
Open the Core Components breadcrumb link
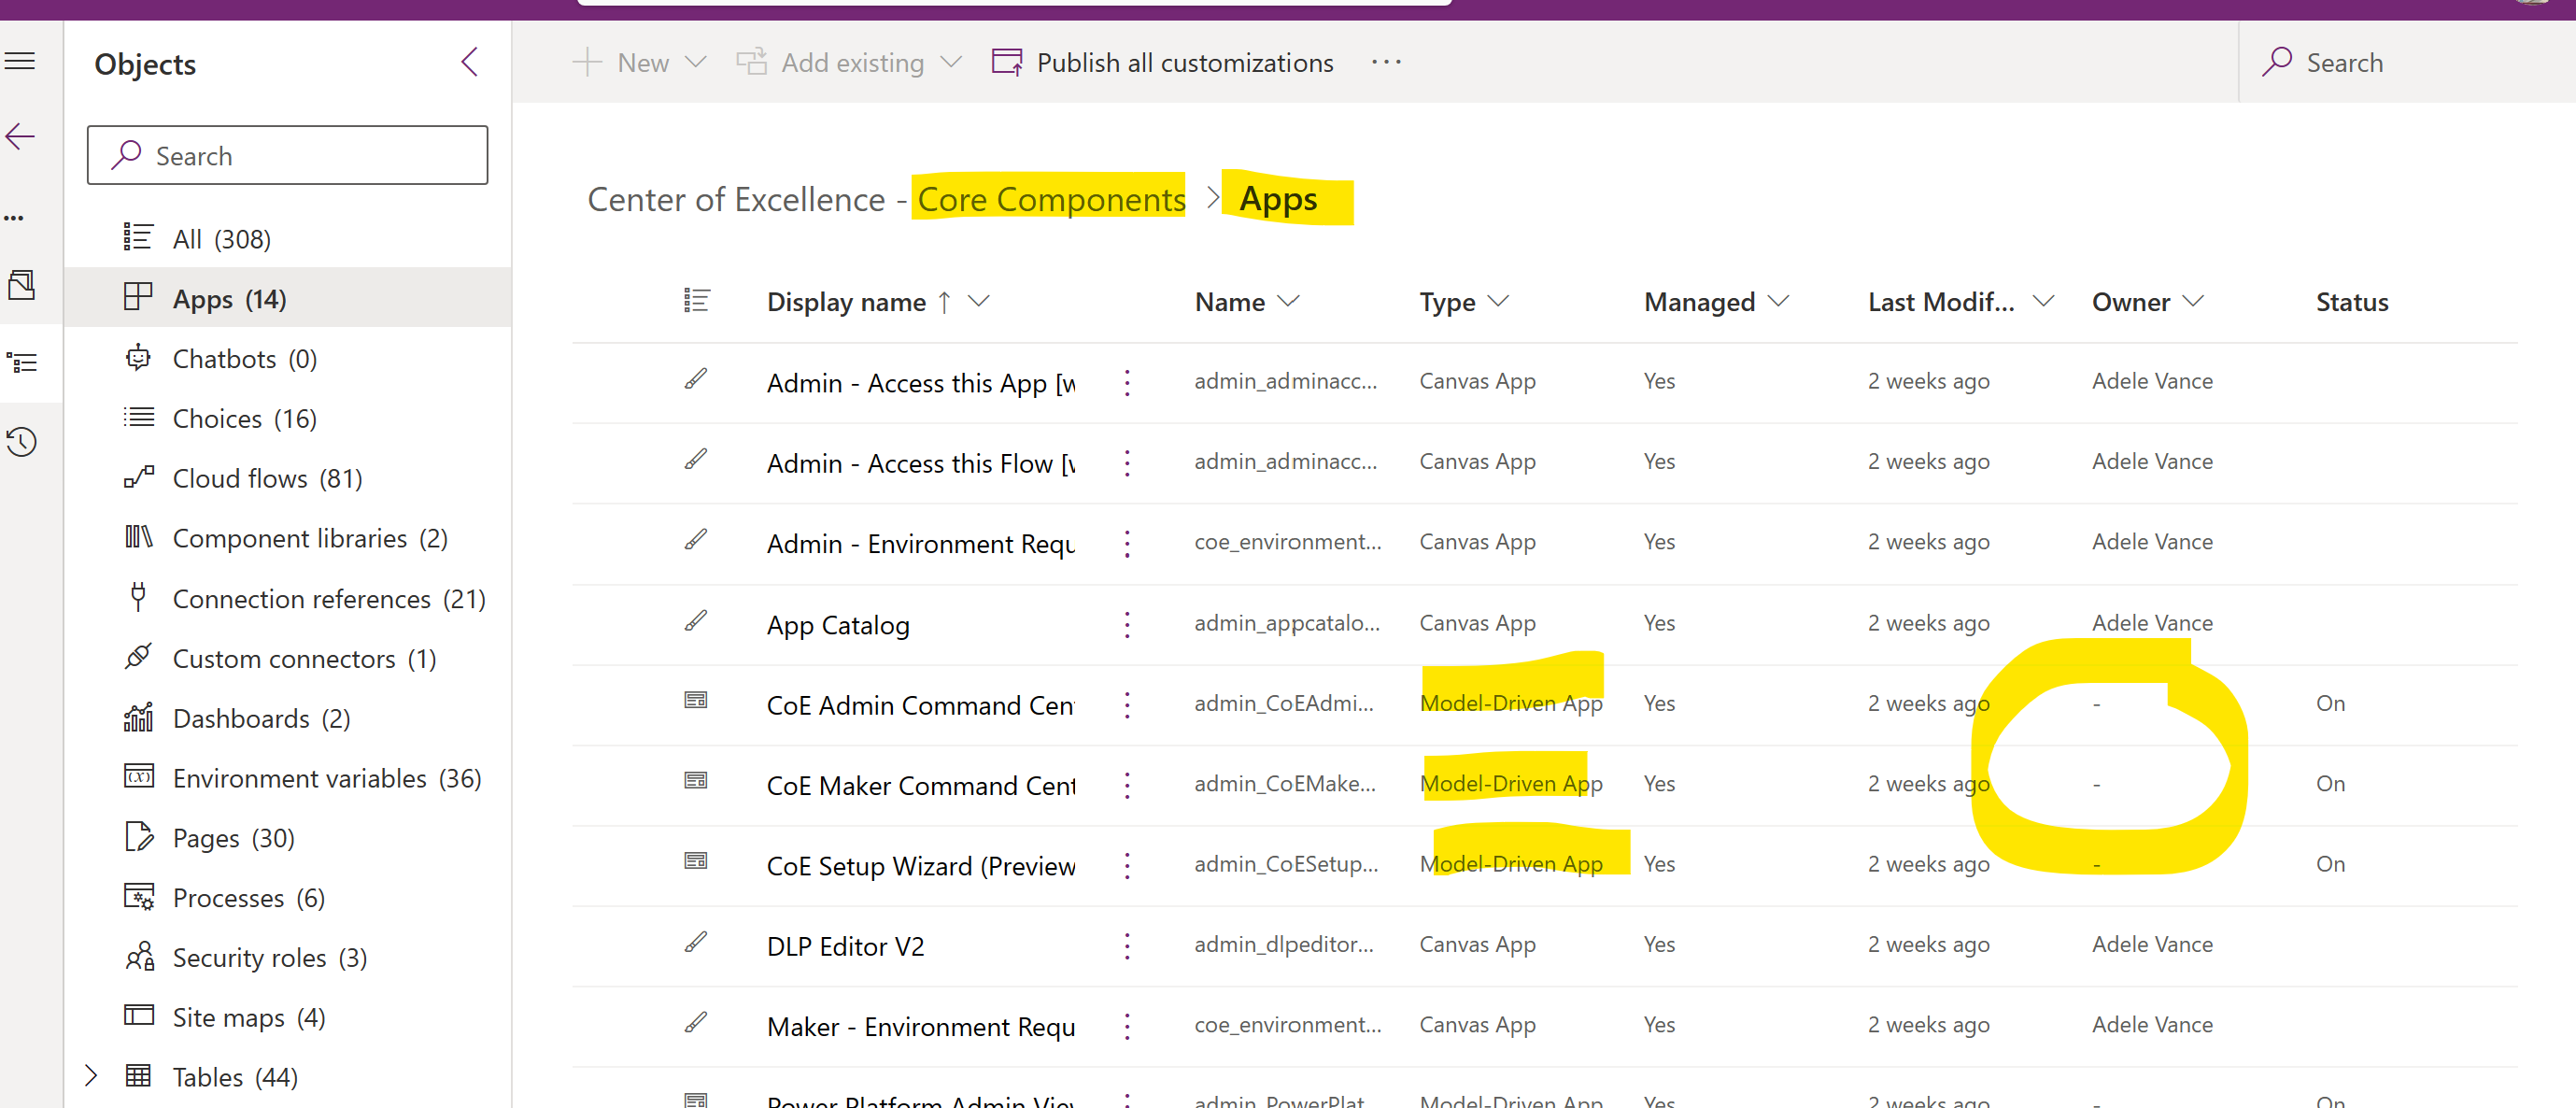pyautogui.click(x=1049, y=199)
